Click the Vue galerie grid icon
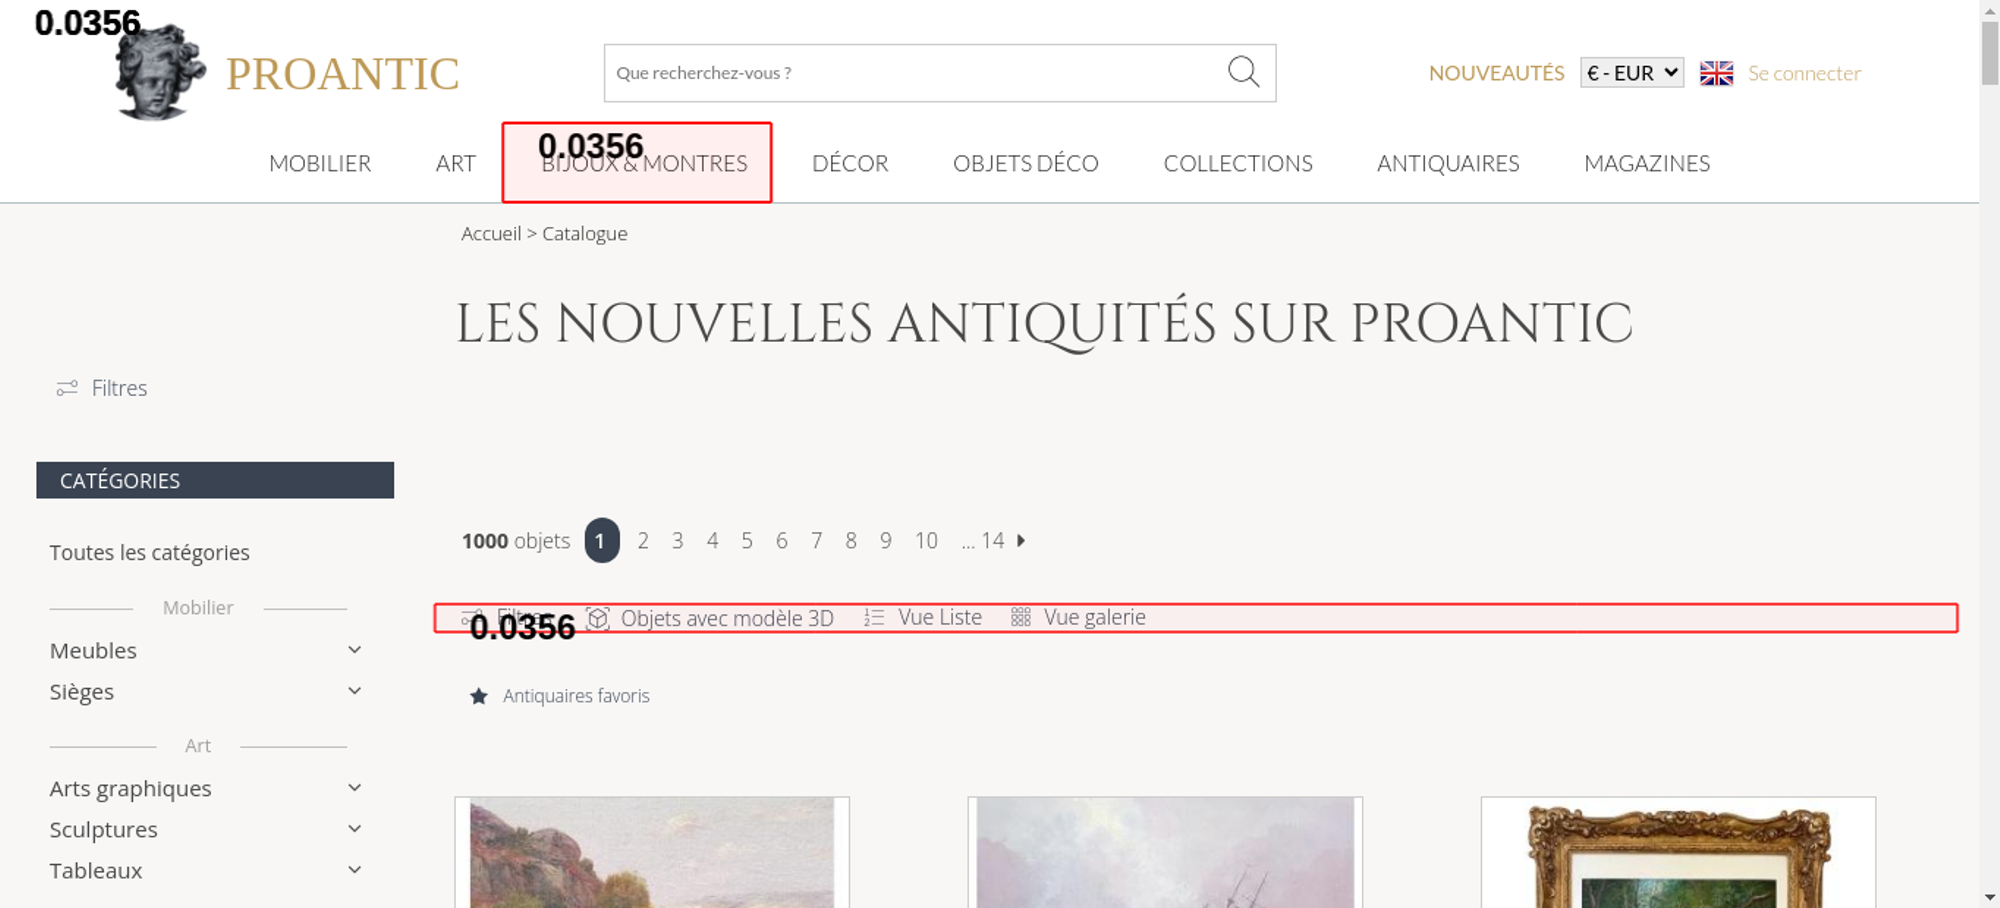The image size is (2000, 908). [1020, 618]
